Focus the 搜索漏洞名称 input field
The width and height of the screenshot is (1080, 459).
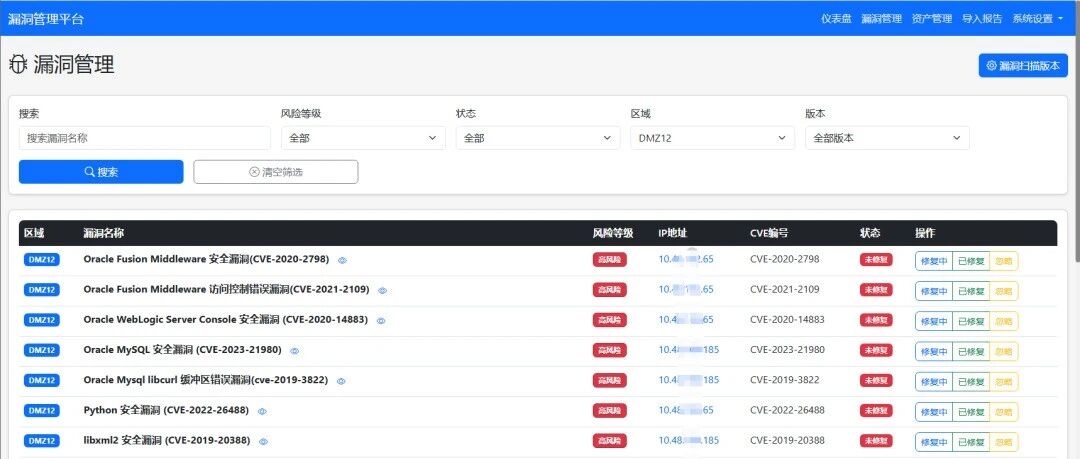tap(145, 138)
